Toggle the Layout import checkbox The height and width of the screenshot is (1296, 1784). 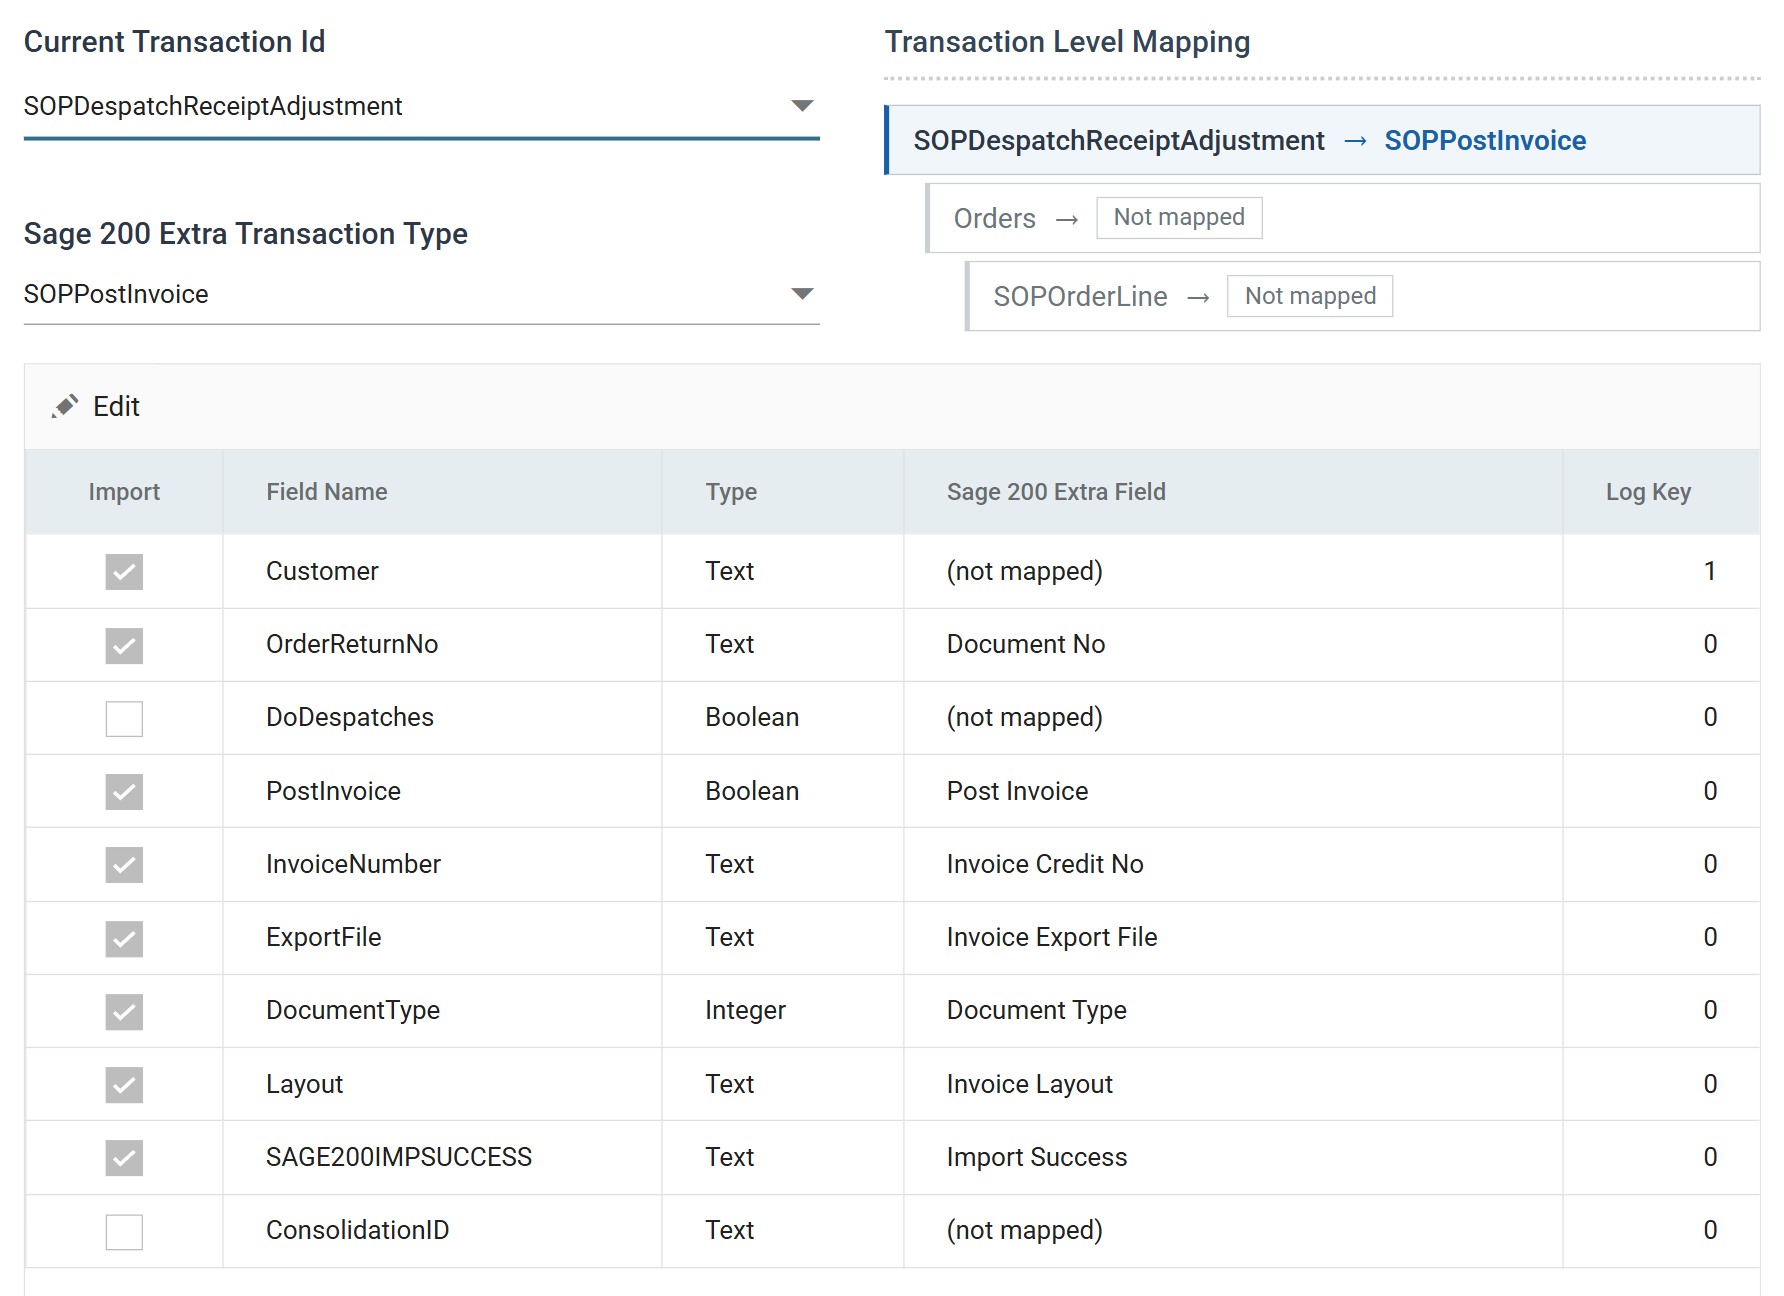tap(124, 1084)
